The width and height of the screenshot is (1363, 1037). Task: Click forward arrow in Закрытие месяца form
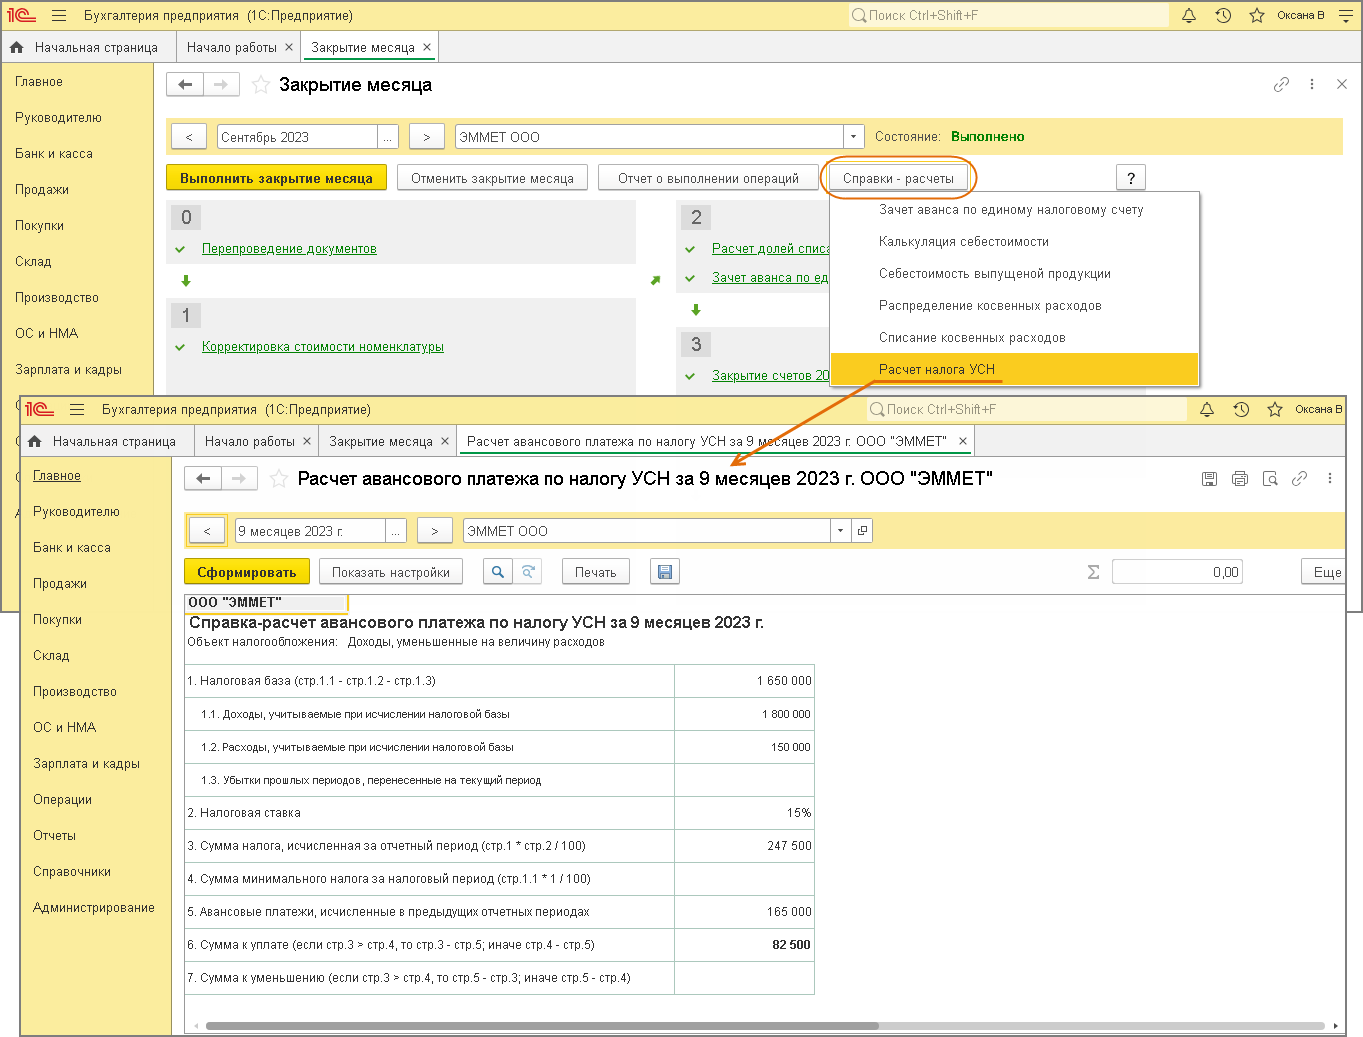click(x=221, y=85)
